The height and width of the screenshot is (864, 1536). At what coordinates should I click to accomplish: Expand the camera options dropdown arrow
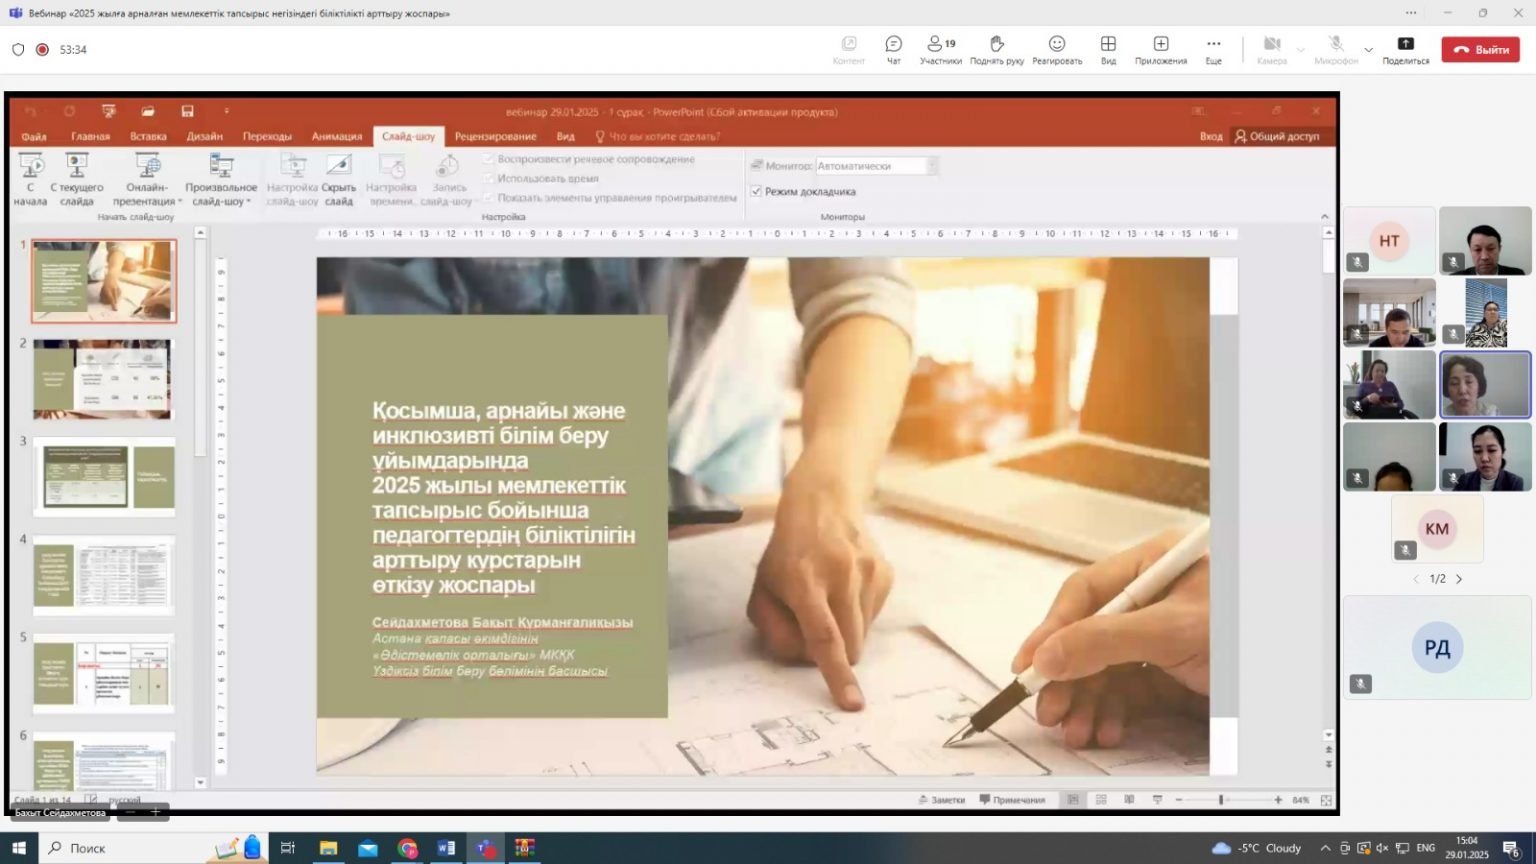pyautogui.click(x=1300, y=49)
